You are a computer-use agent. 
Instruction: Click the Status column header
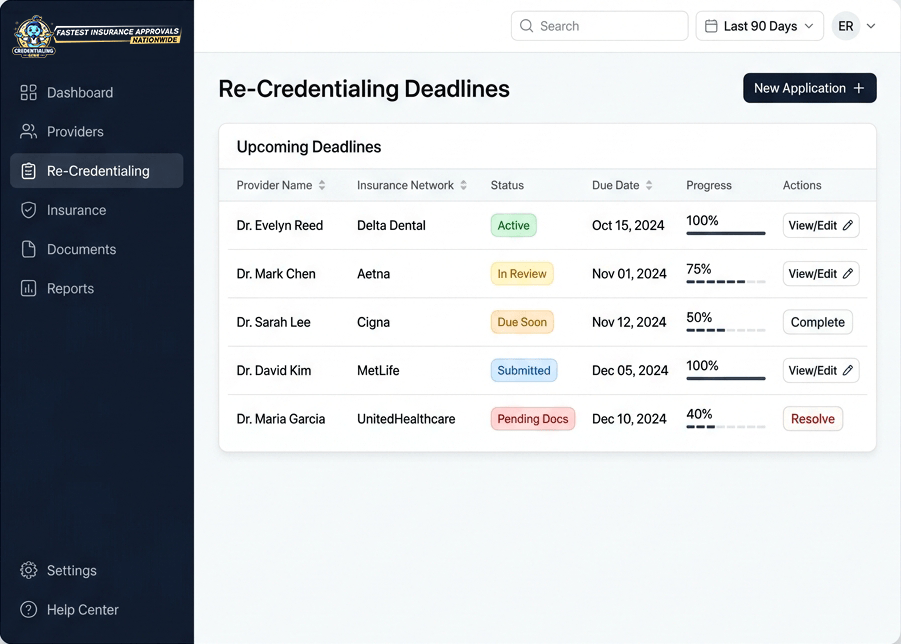click(507, 185)
